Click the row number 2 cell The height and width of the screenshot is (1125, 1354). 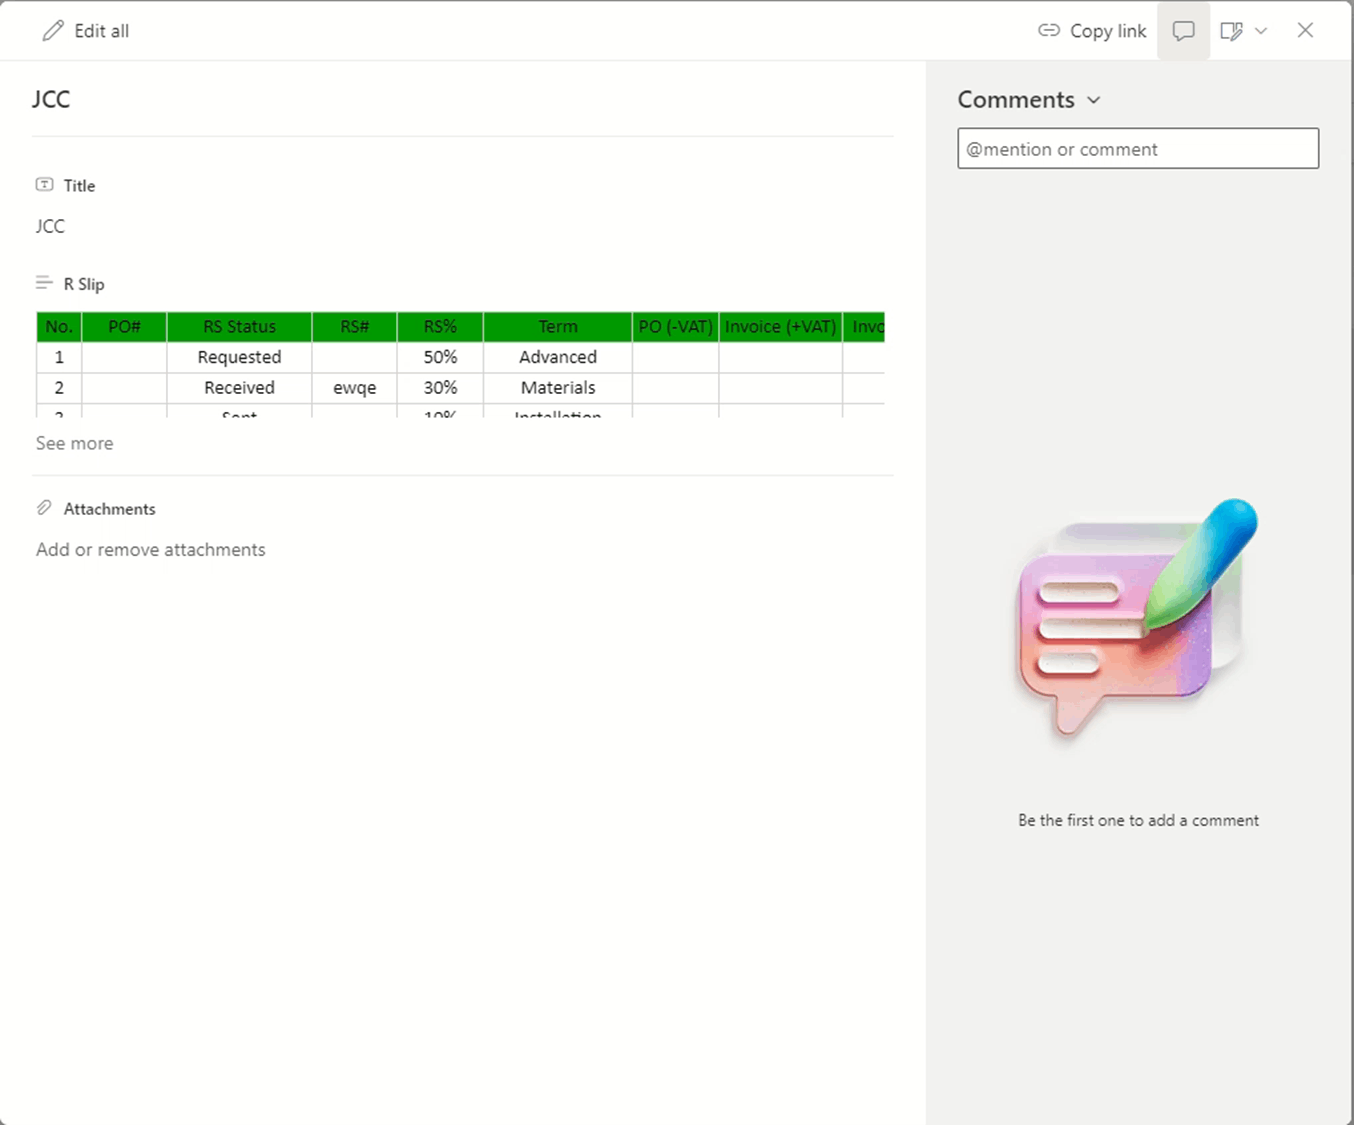coord(59,388)
